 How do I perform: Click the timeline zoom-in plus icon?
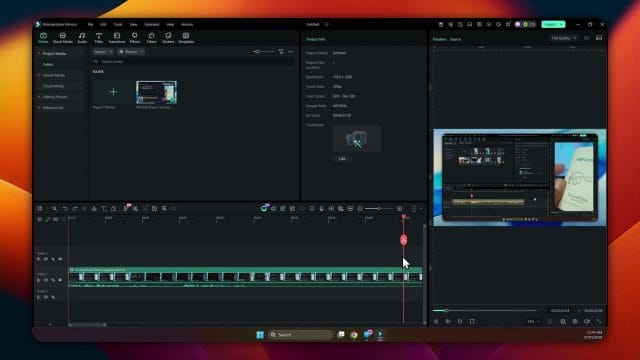(400, 209)
